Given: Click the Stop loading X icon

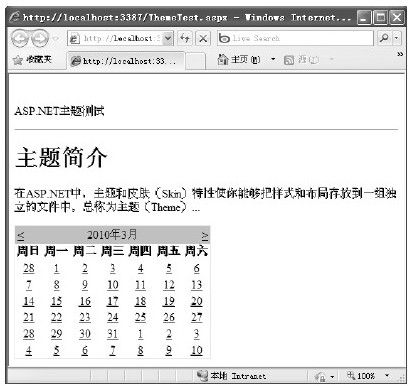Looking at the screenshot, I should [203, 39].
